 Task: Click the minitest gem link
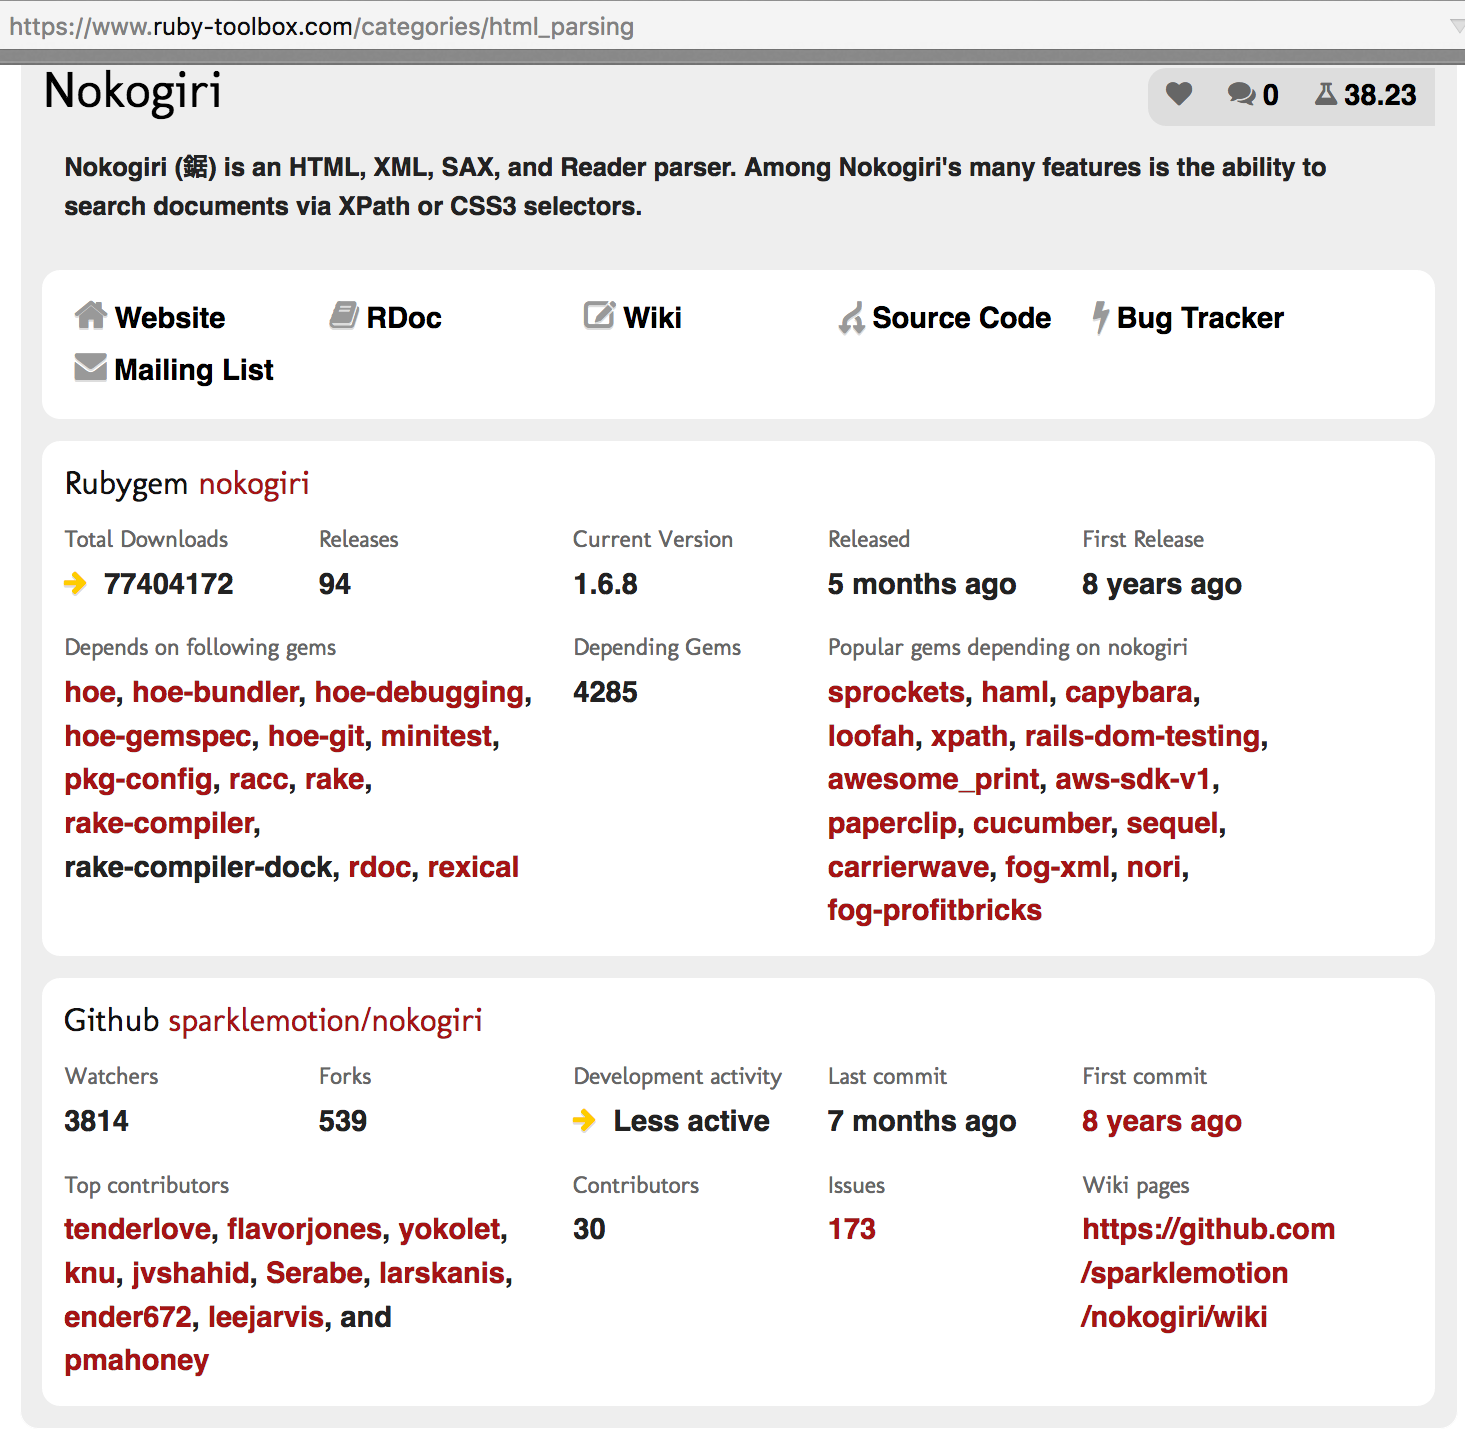click(x=436, y=736)
